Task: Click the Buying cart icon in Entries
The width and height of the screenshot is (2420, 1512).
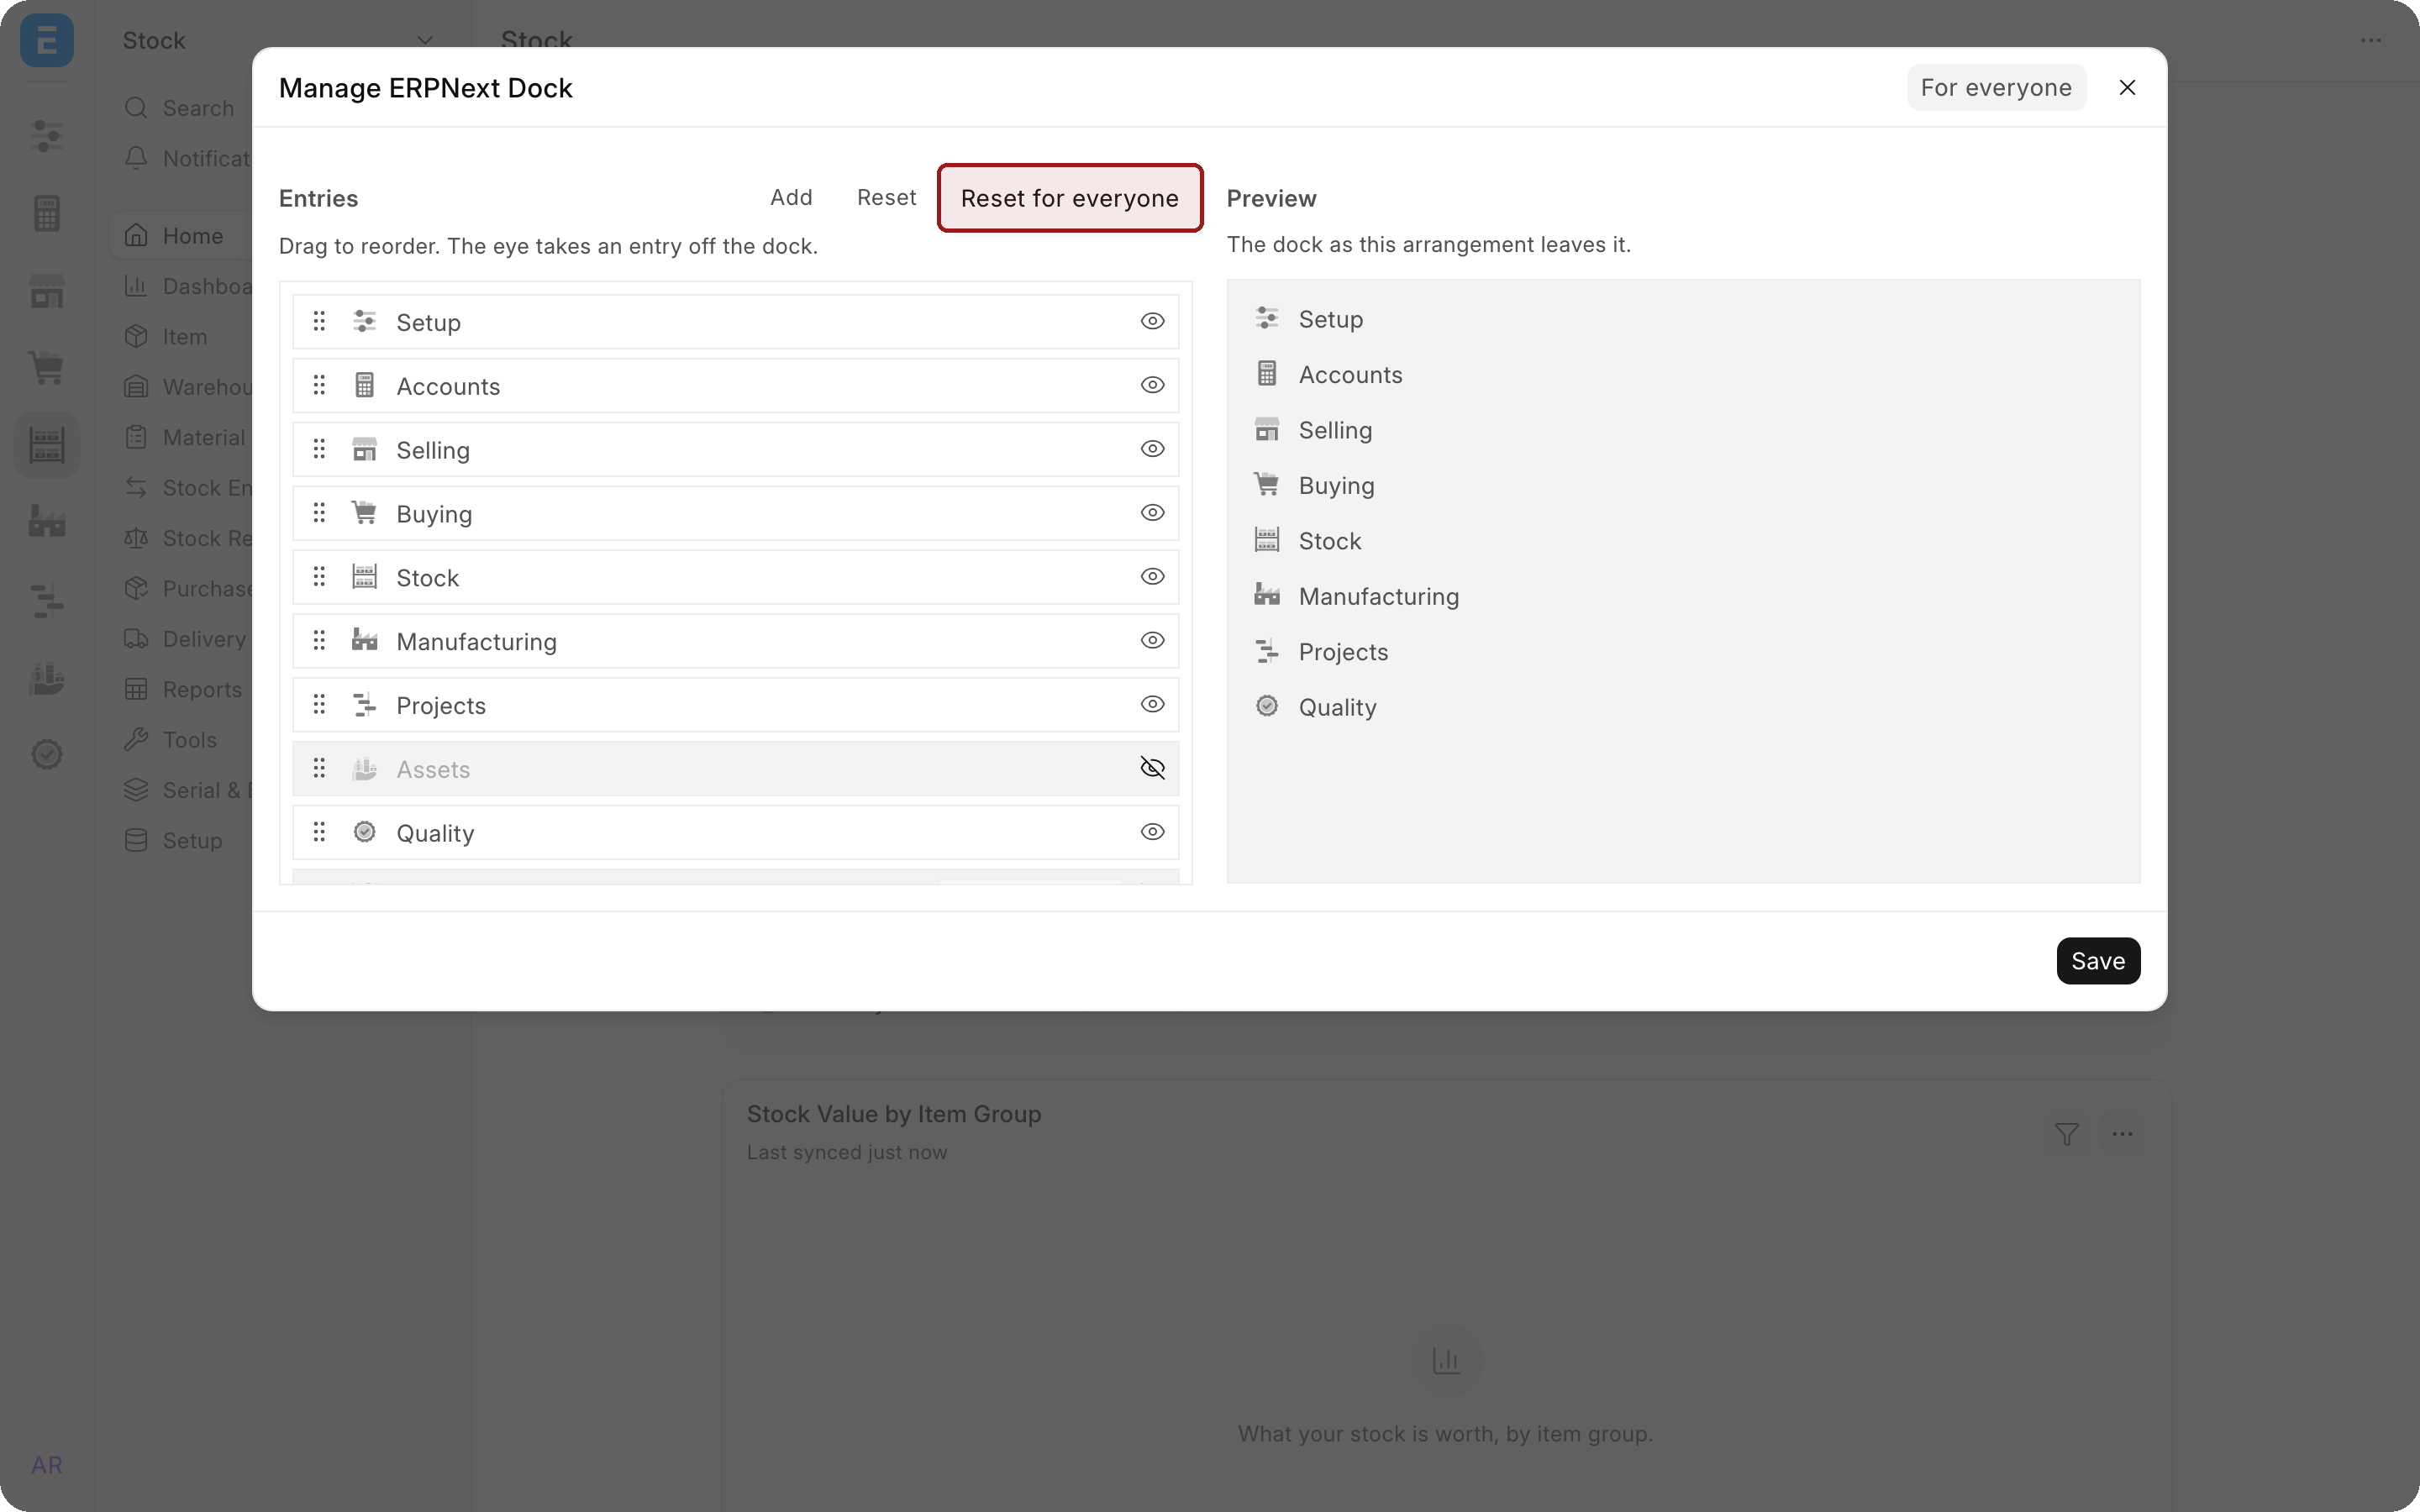Action: (x=364, y=513)
